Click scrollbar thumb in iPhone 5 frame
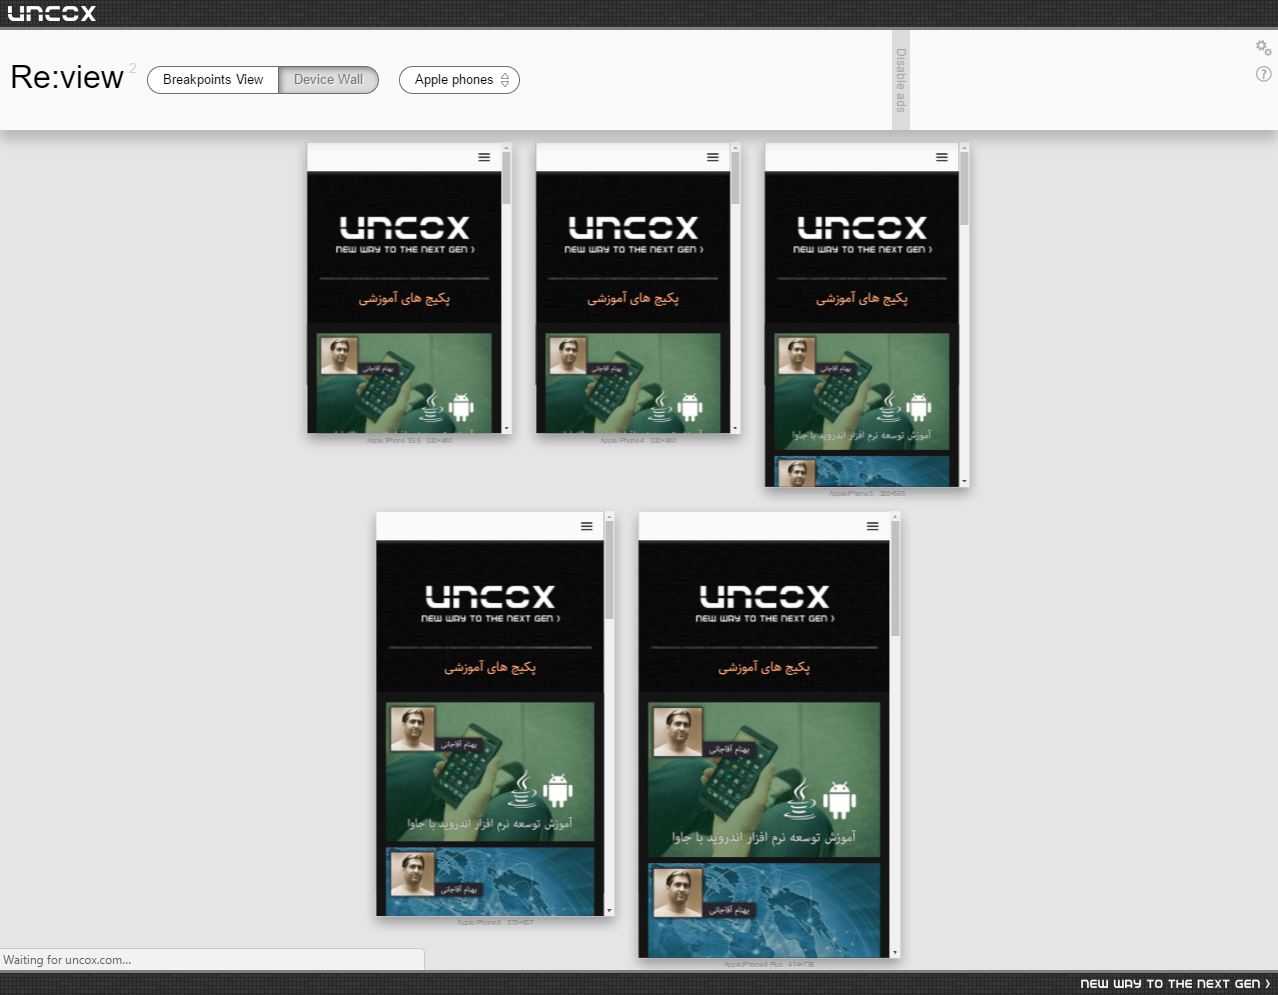1278x995 pixels. pos(964,188)
